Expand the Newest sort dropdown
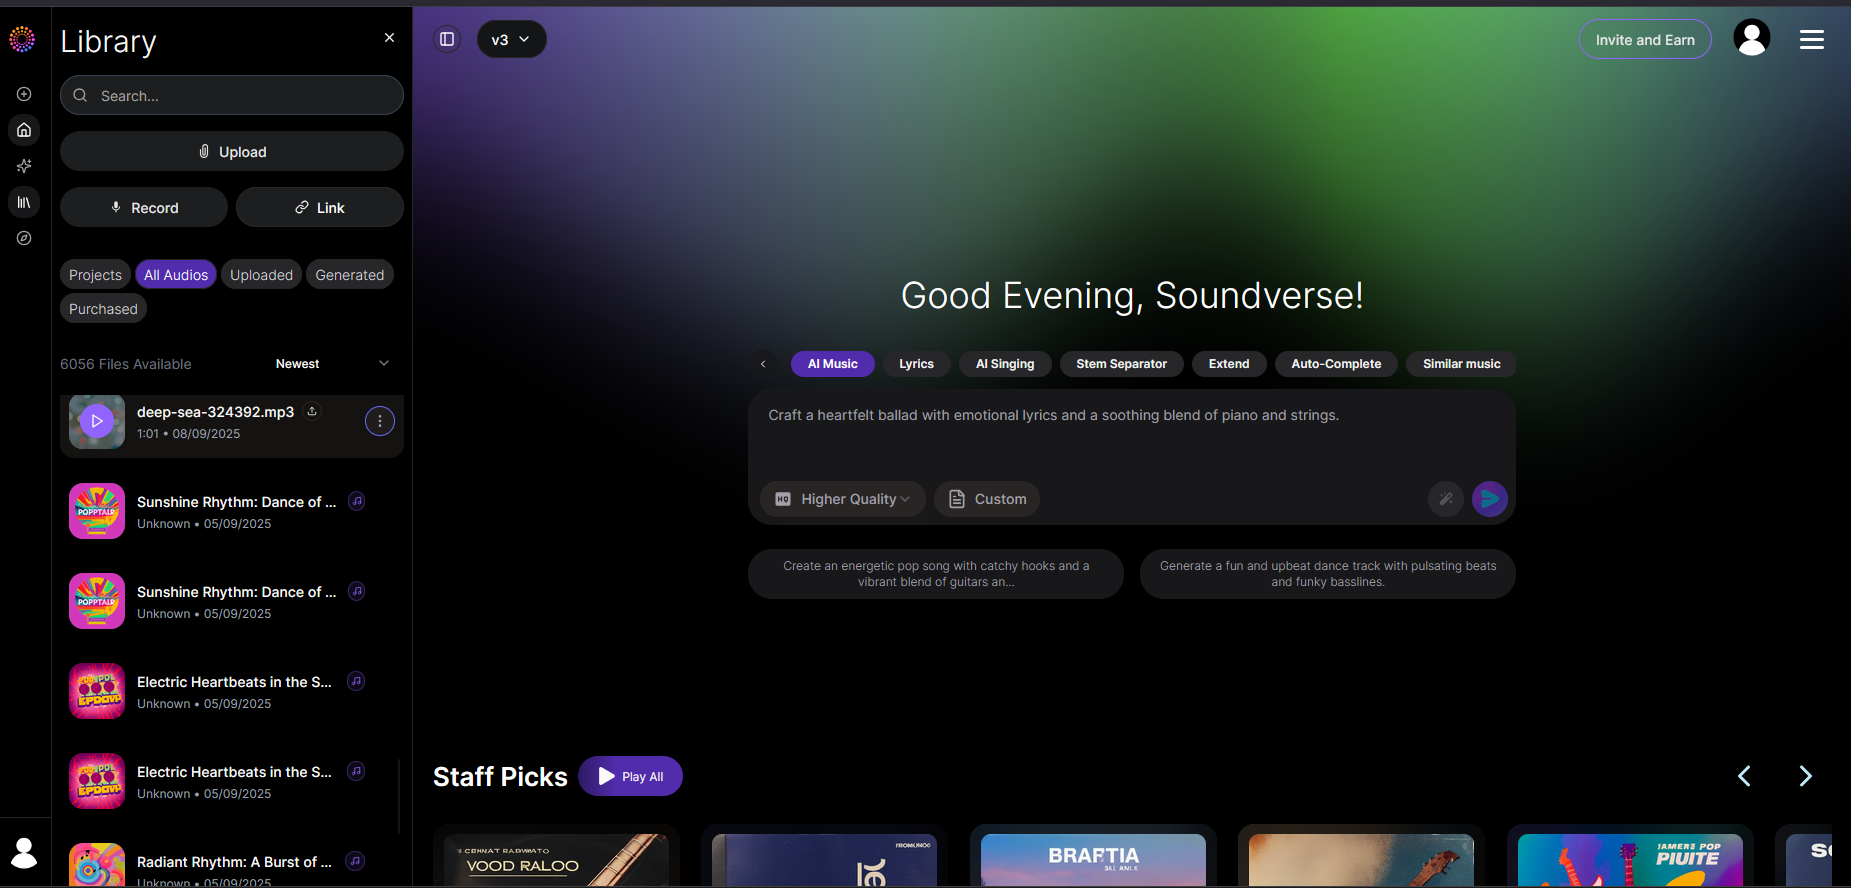 click(332, 364)
